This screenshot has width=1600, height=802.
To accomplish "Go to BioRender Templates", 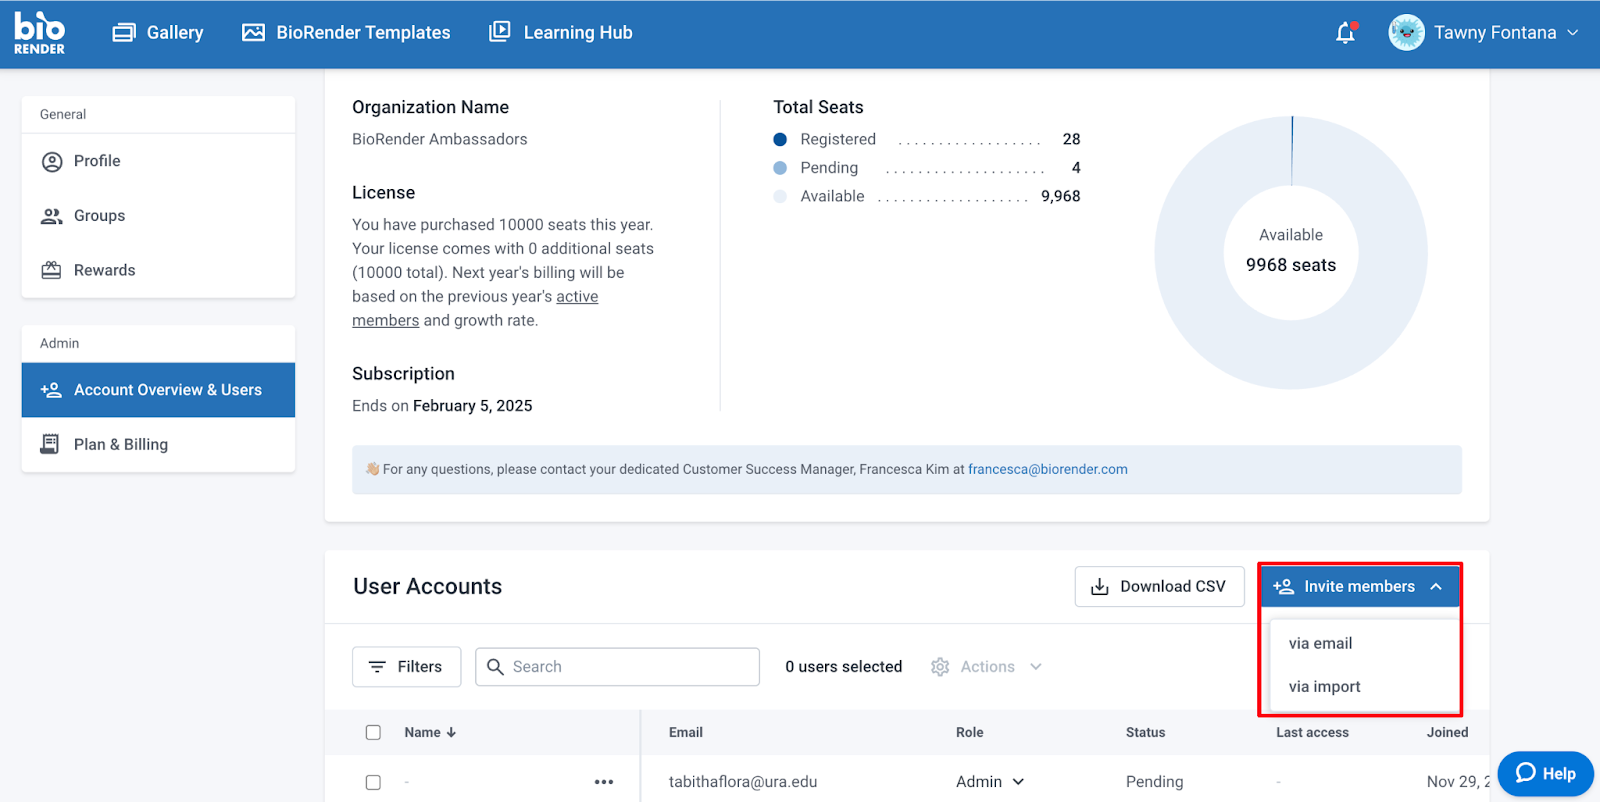I will coord(346,33).
